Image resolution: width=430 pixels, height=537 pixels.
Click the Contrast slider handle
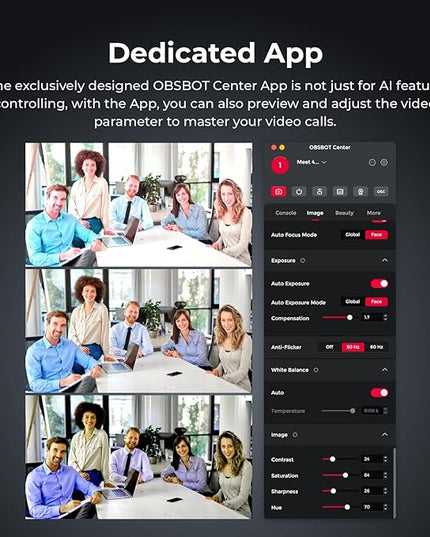(332, 459)
